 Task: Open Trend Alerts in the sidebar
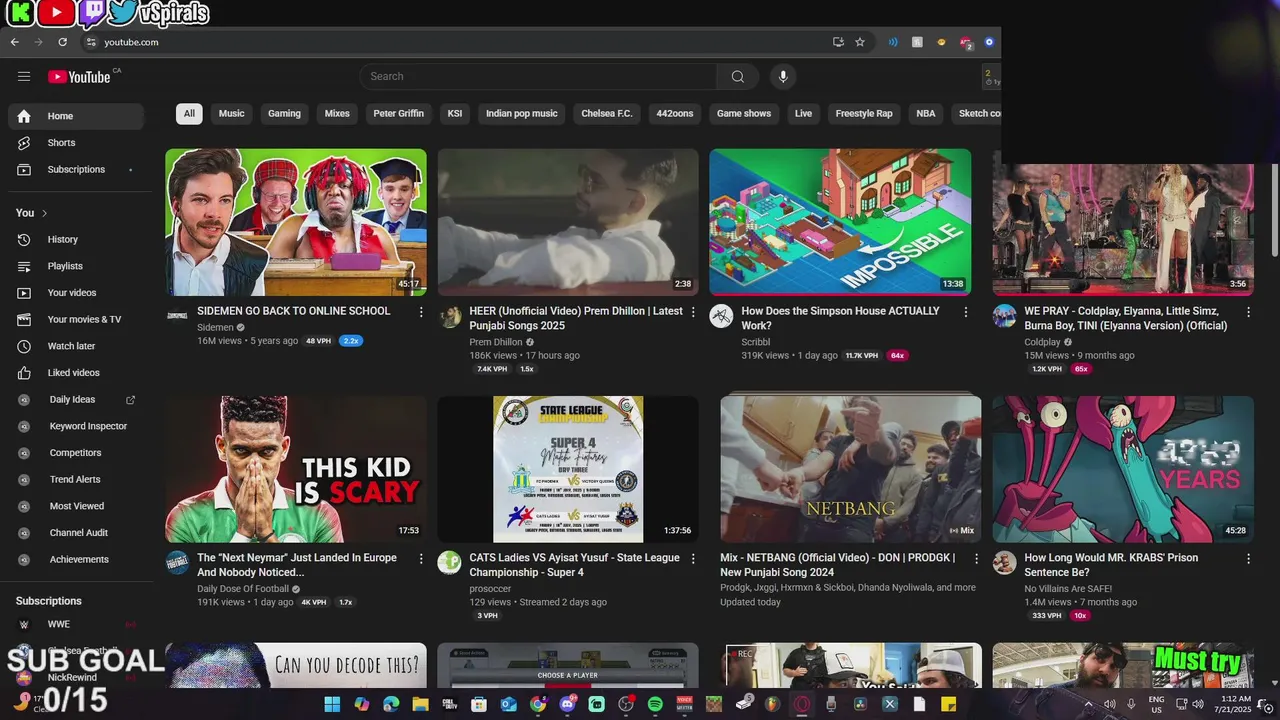(x=76, y=480)
